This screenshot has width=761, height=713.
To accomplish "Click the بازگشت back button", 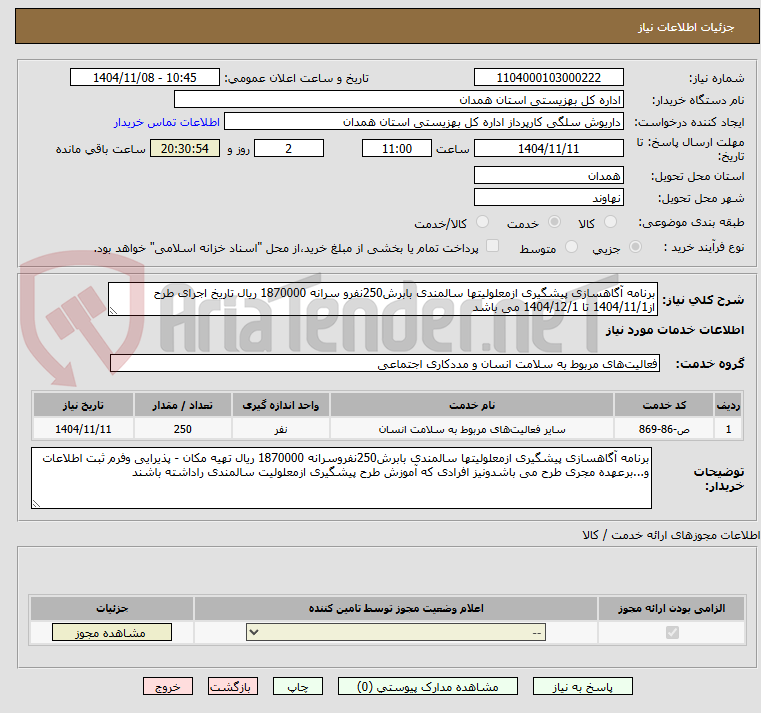I will [232, 686].
